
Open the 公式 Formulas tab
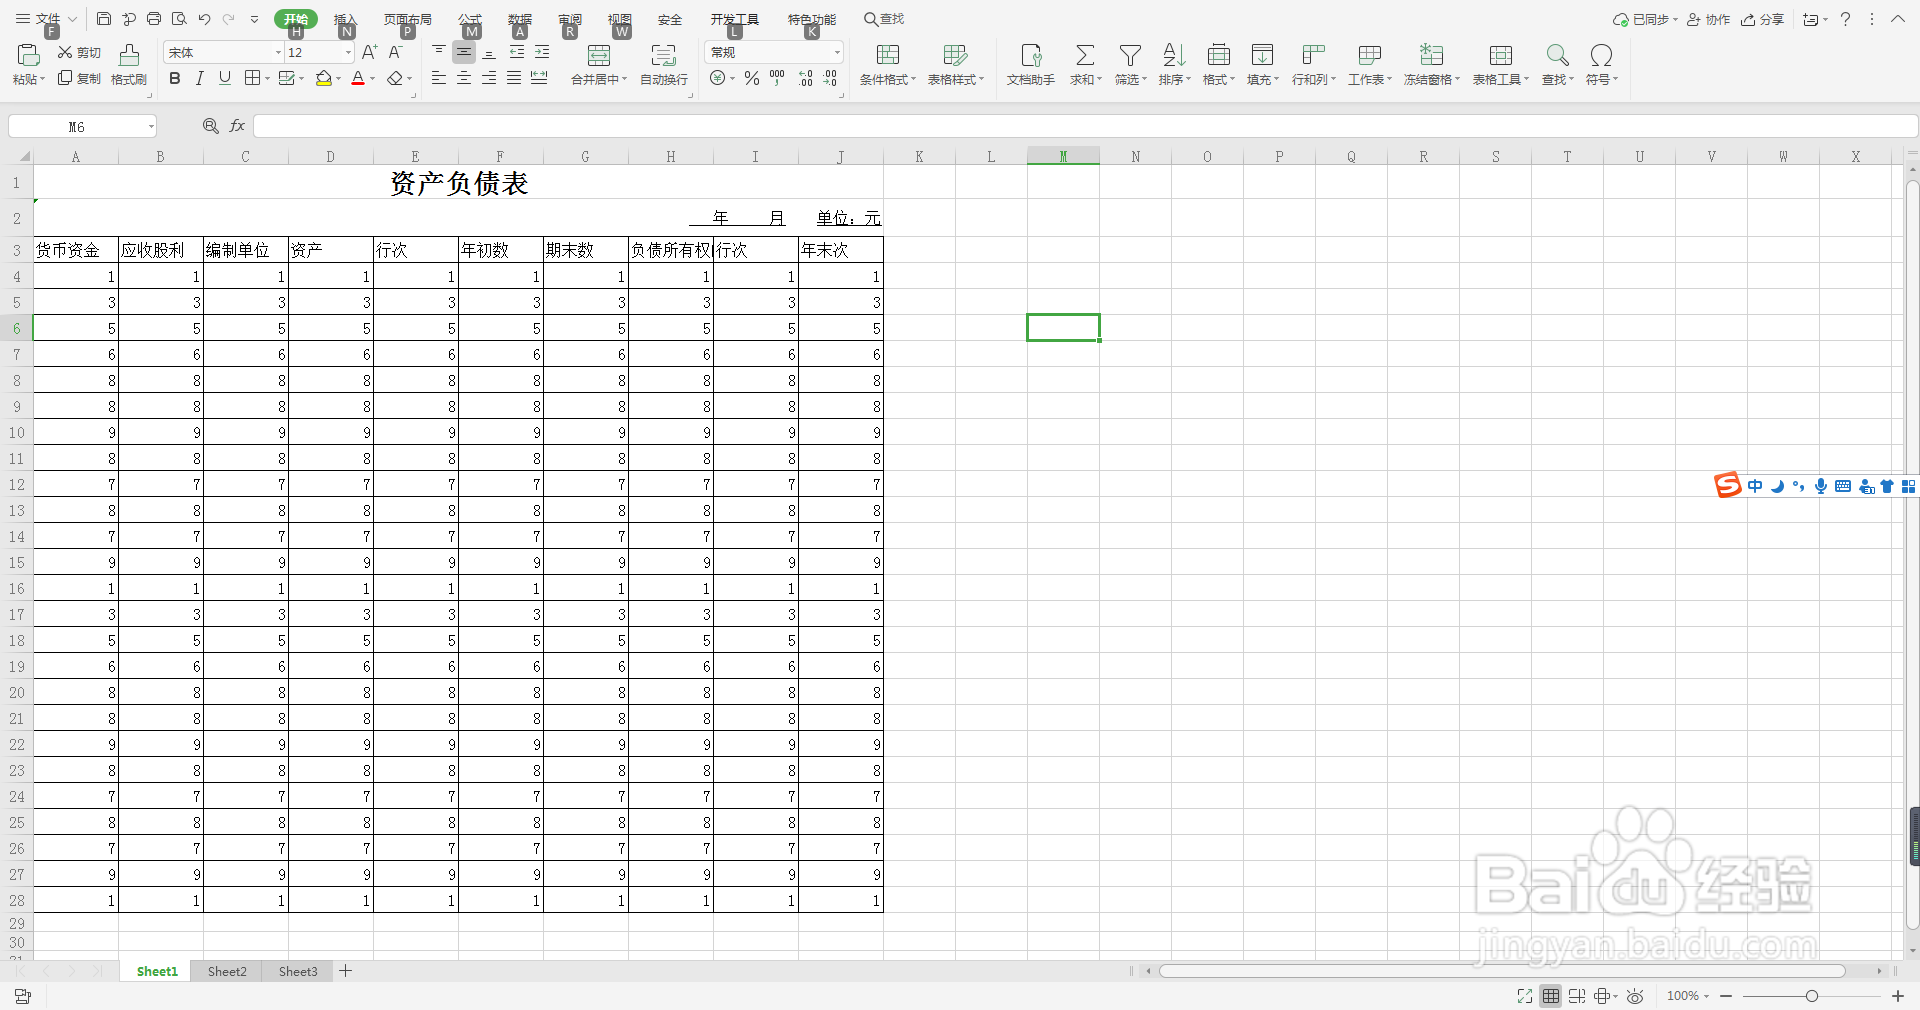(470, 19)
